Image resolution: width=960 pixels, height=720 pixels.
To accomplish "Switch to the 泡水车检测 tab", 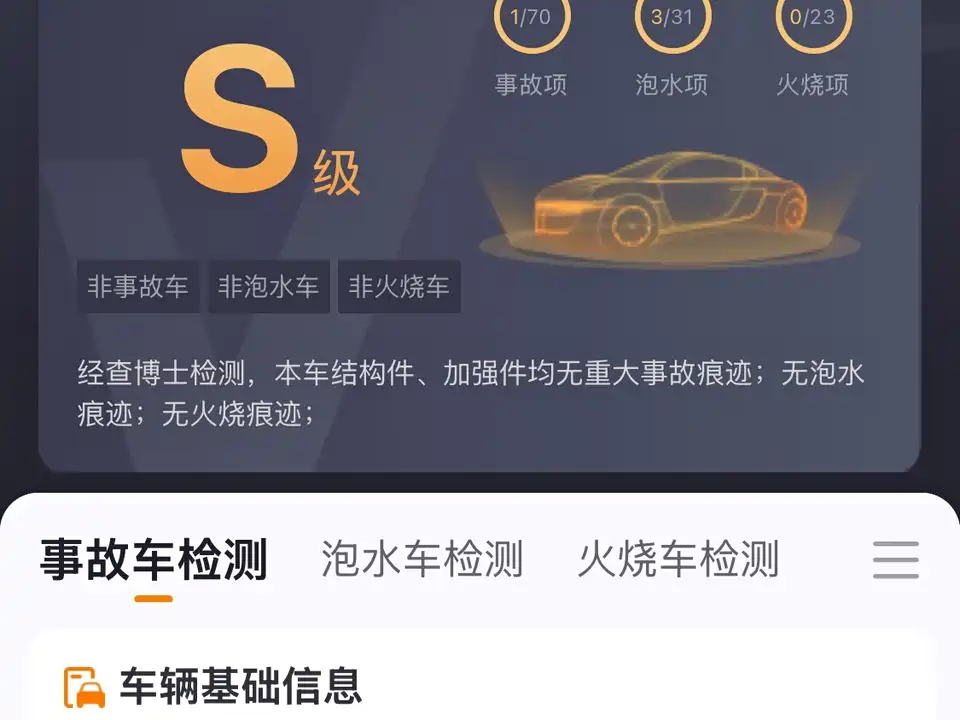I will click(422, 559).
